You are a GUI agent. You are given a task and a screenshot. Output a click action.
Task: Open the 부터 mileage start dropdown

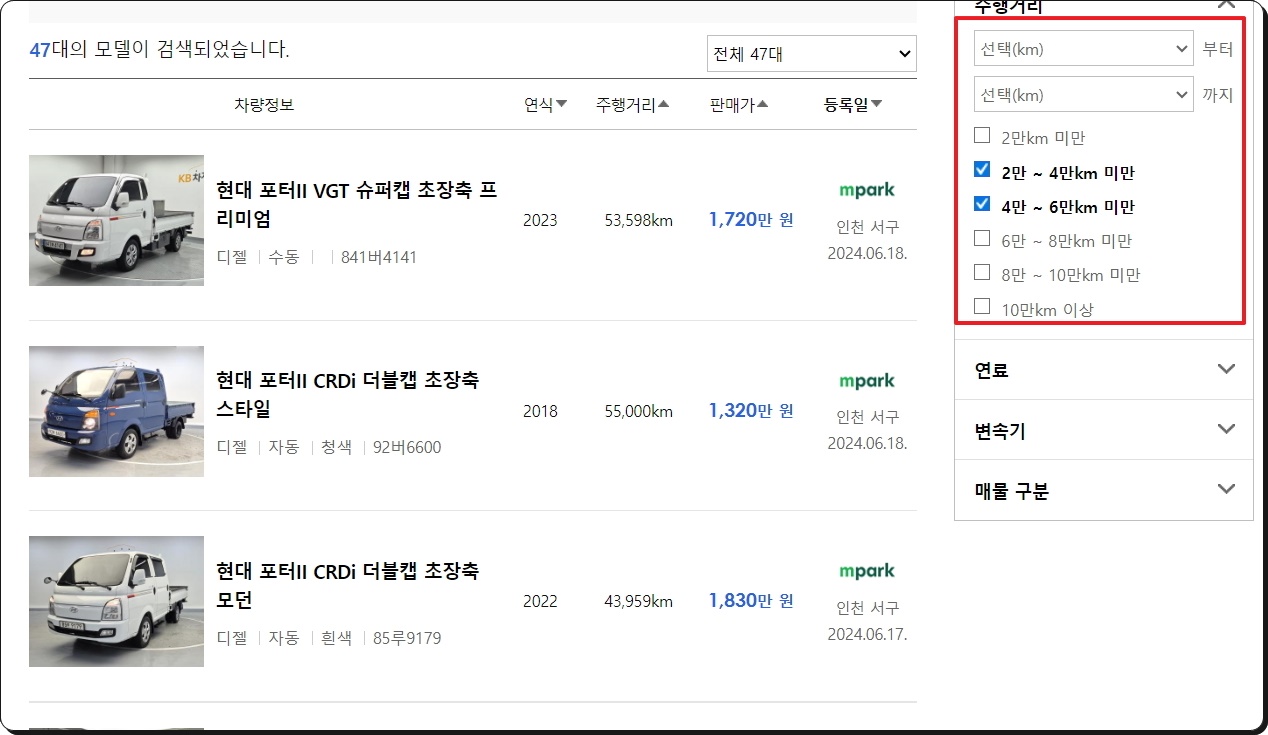point(1083,48)
